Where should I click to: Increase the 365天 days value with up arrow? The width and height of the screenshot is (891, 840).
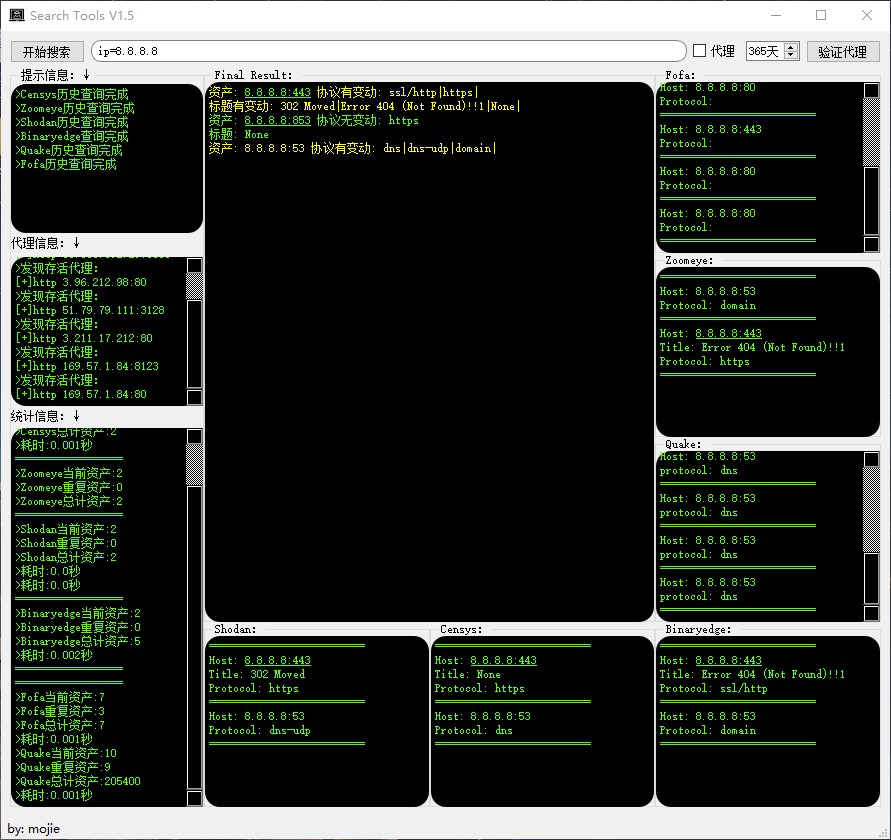tap(792, 47)
